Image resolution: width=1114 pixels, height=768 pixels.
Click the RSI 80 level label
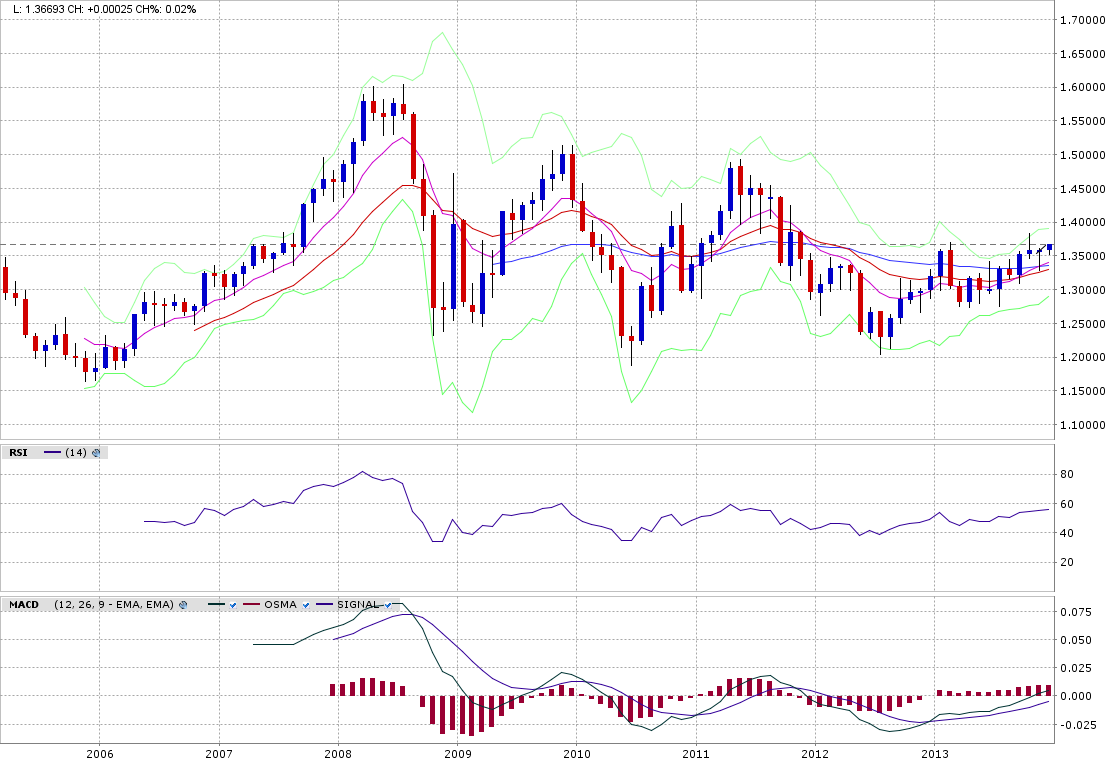point(1066,474)
